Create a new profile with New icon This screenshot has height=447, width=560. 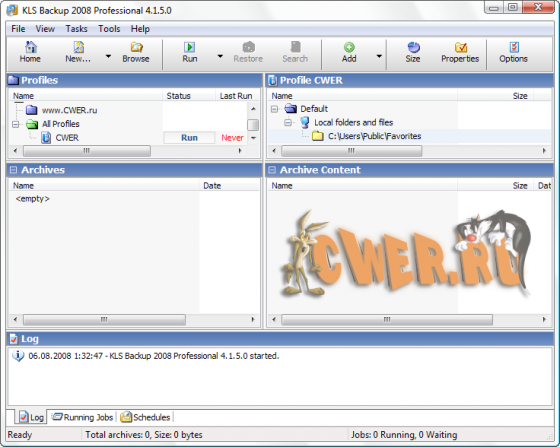[x=78, y=47]
